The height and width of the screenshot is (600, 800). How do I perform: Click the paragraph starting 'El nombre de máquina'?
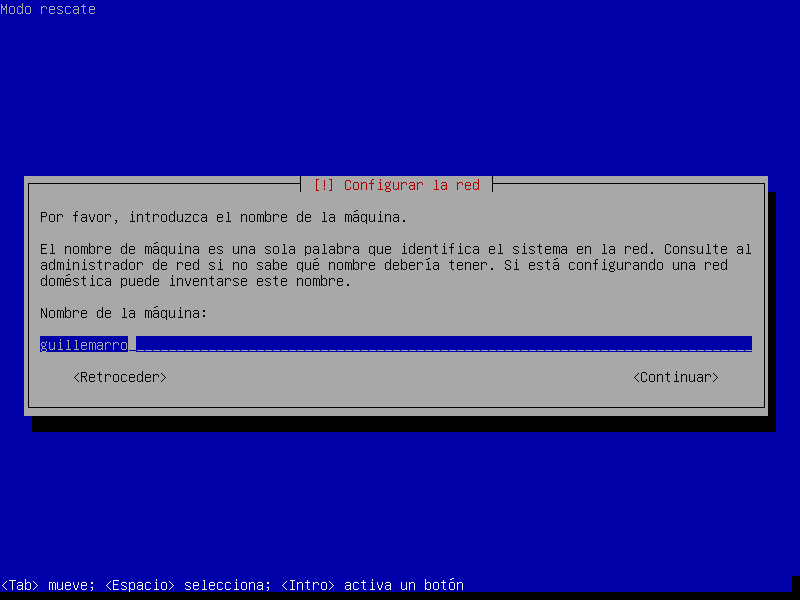pyautogui.click(x=396, y=265)
